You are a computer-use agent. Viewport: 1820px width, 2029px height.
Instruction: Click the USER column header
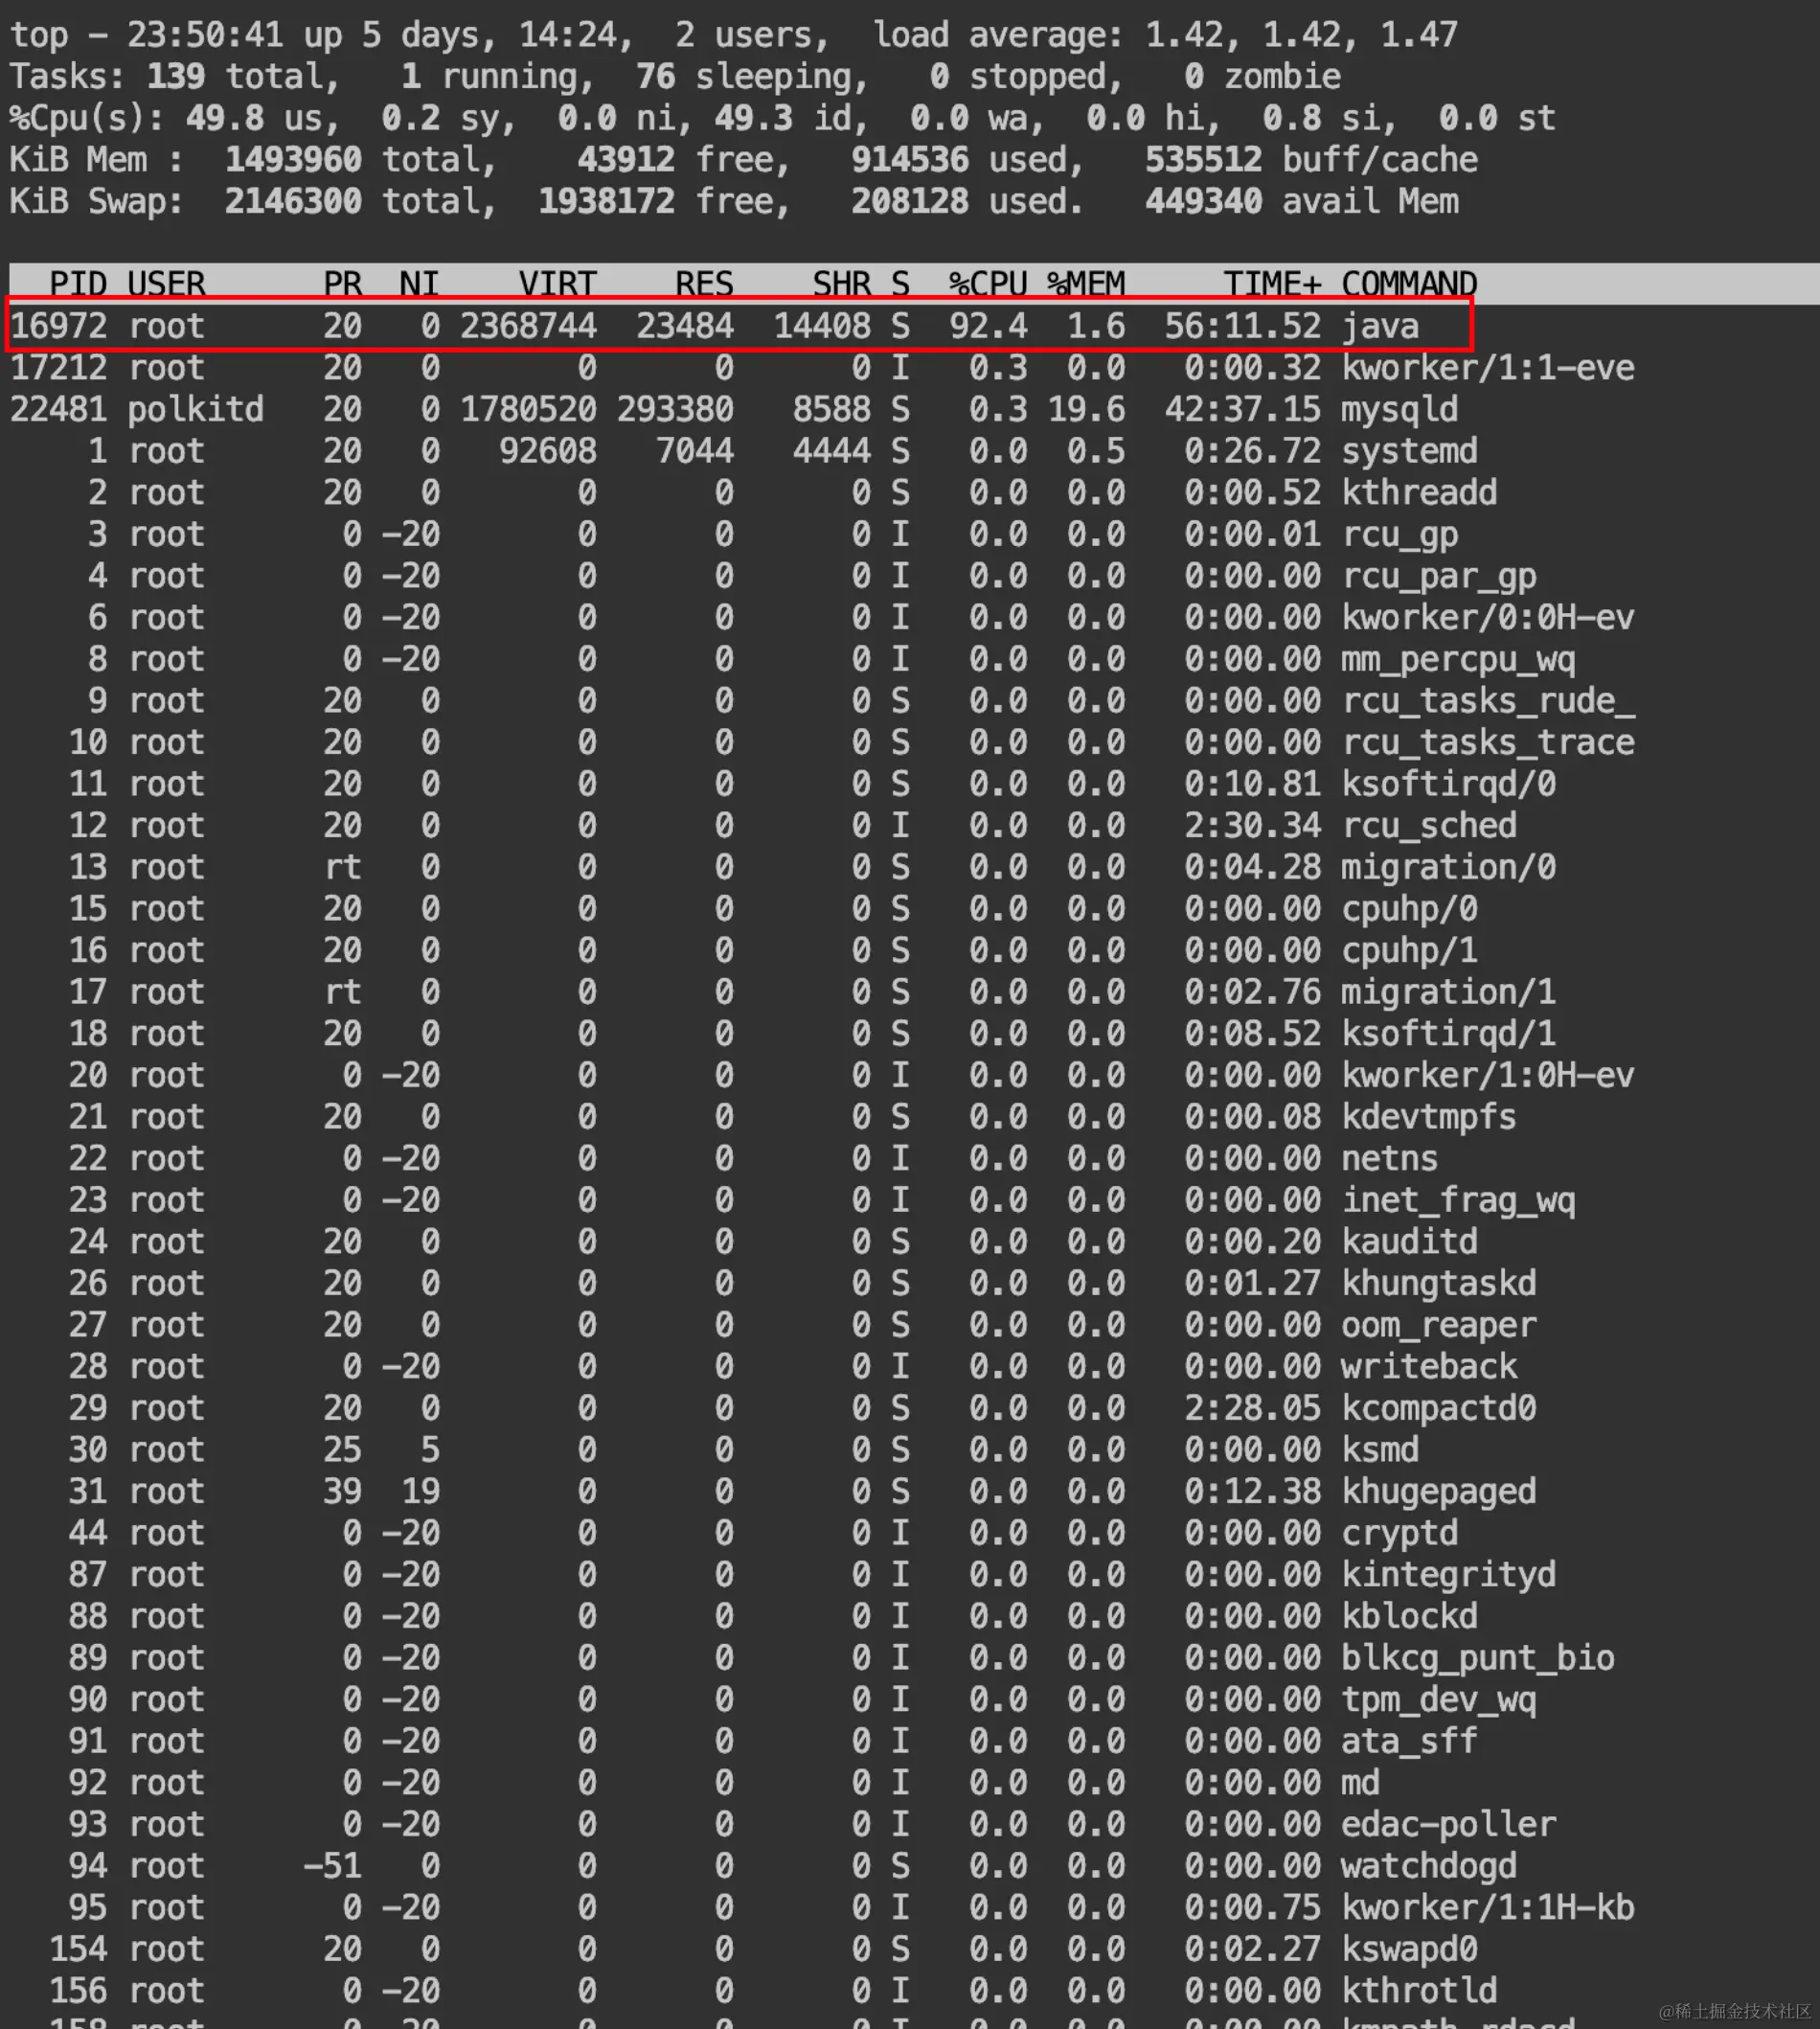pyautogui.click(x=166, y=284)
